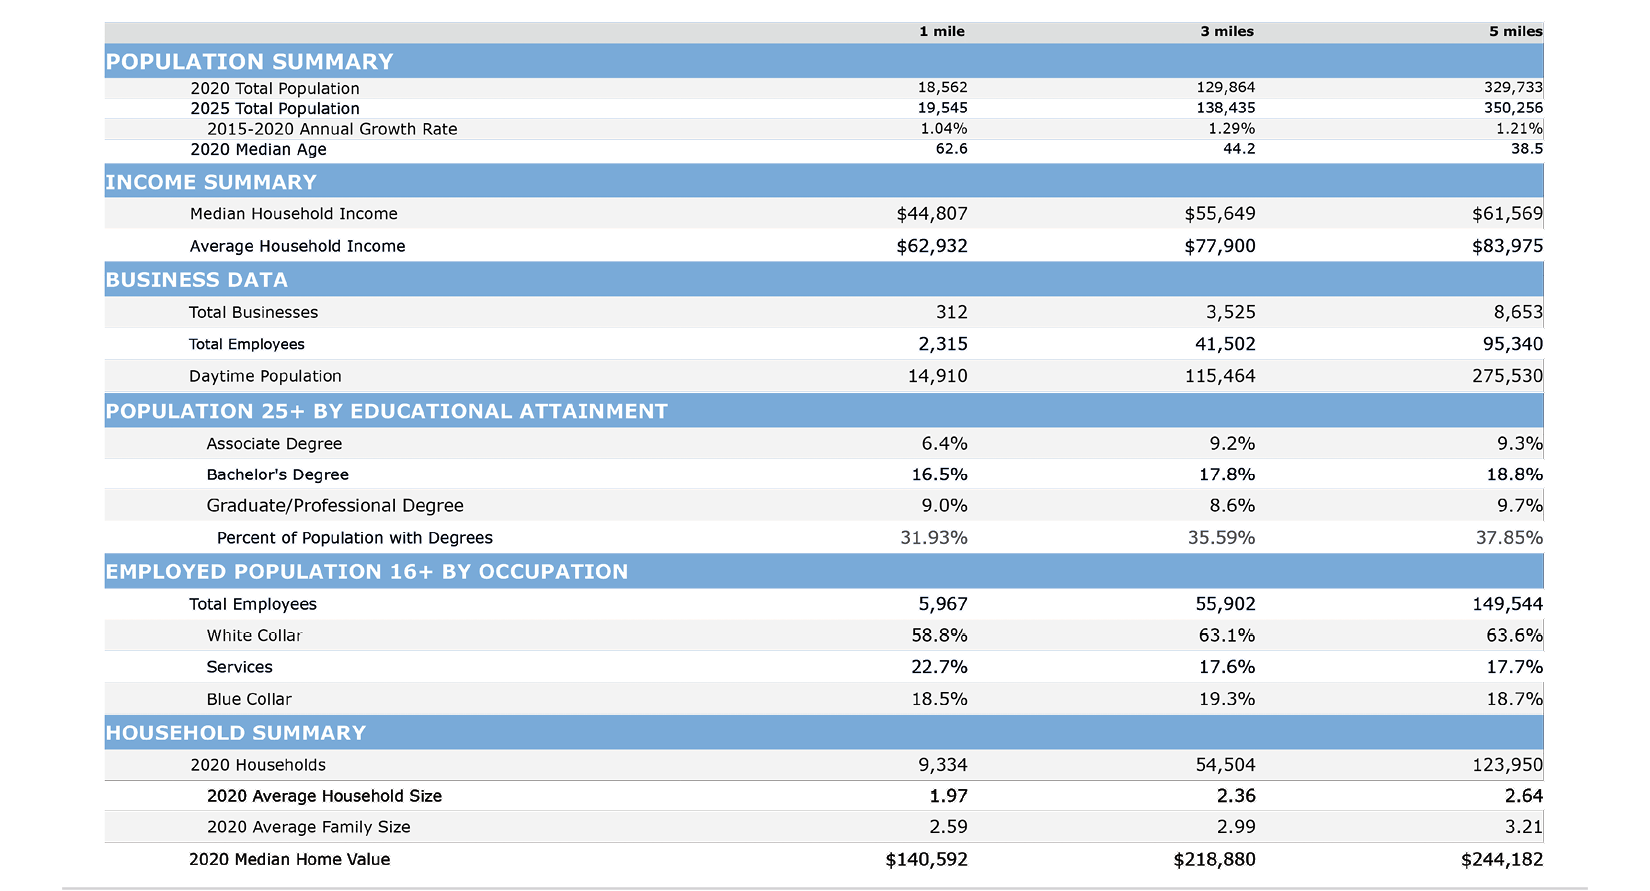Image resolution: width=1650 pixels, height=891 pixels.
Task: Select the HOUSEHOLD SUMMARY section header
Action: tap(235, 733)
